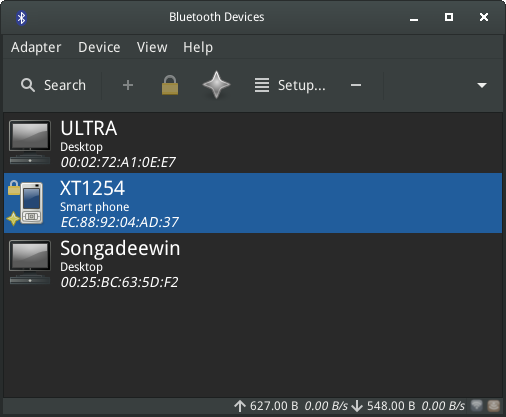Click the ULTRA desktop computer icon
Screen dimensions: 506x417
pos(30,142)
